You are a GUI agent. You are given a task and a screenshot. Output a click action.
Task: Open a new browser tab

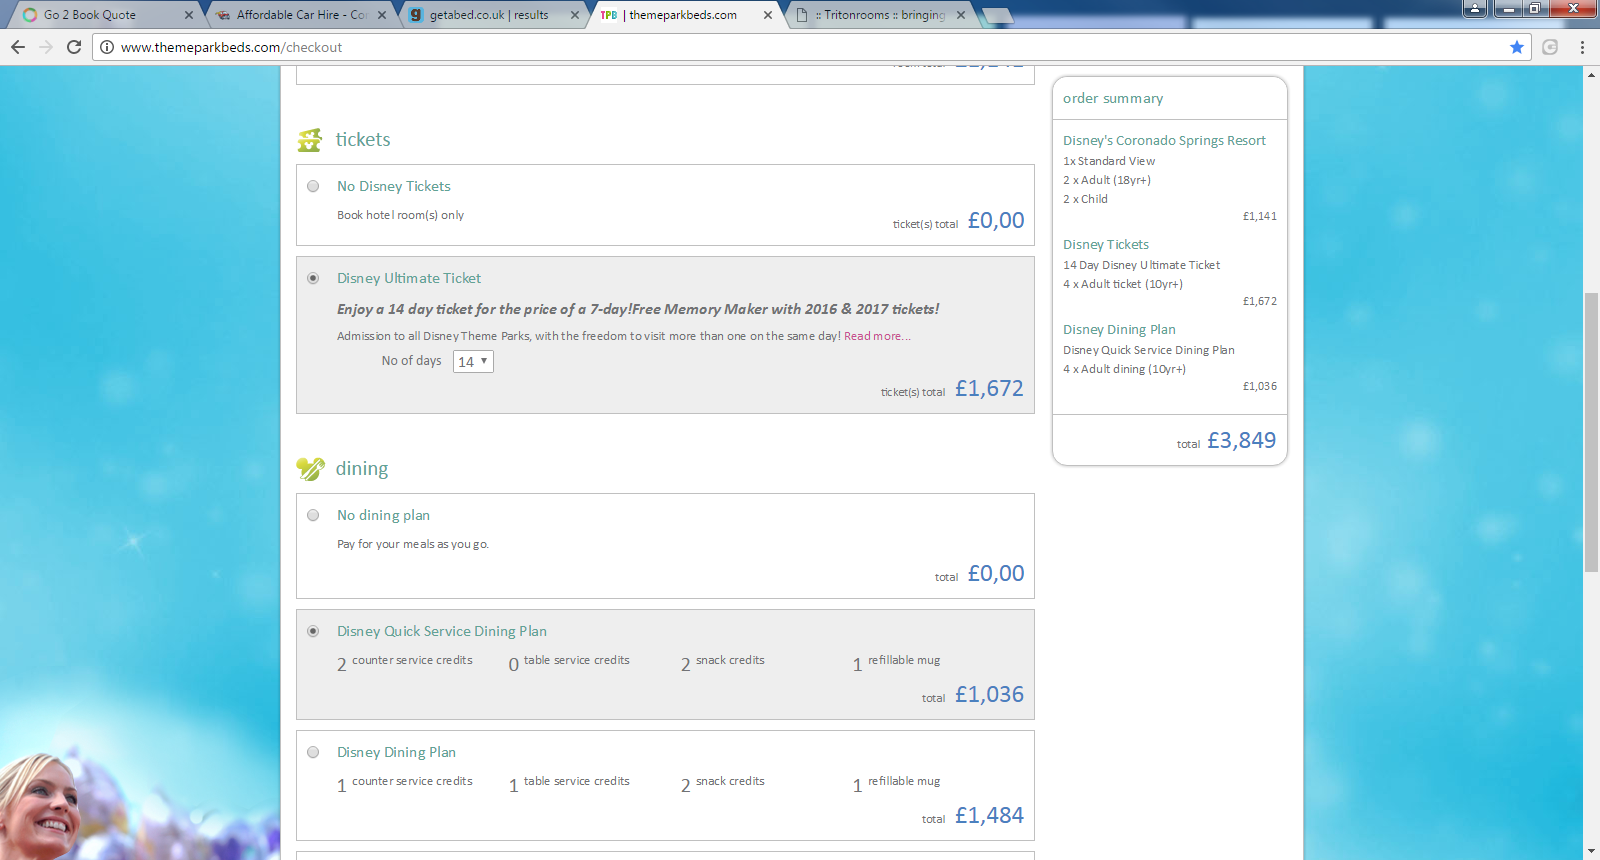pyautogui.click(x=997, y=15)
